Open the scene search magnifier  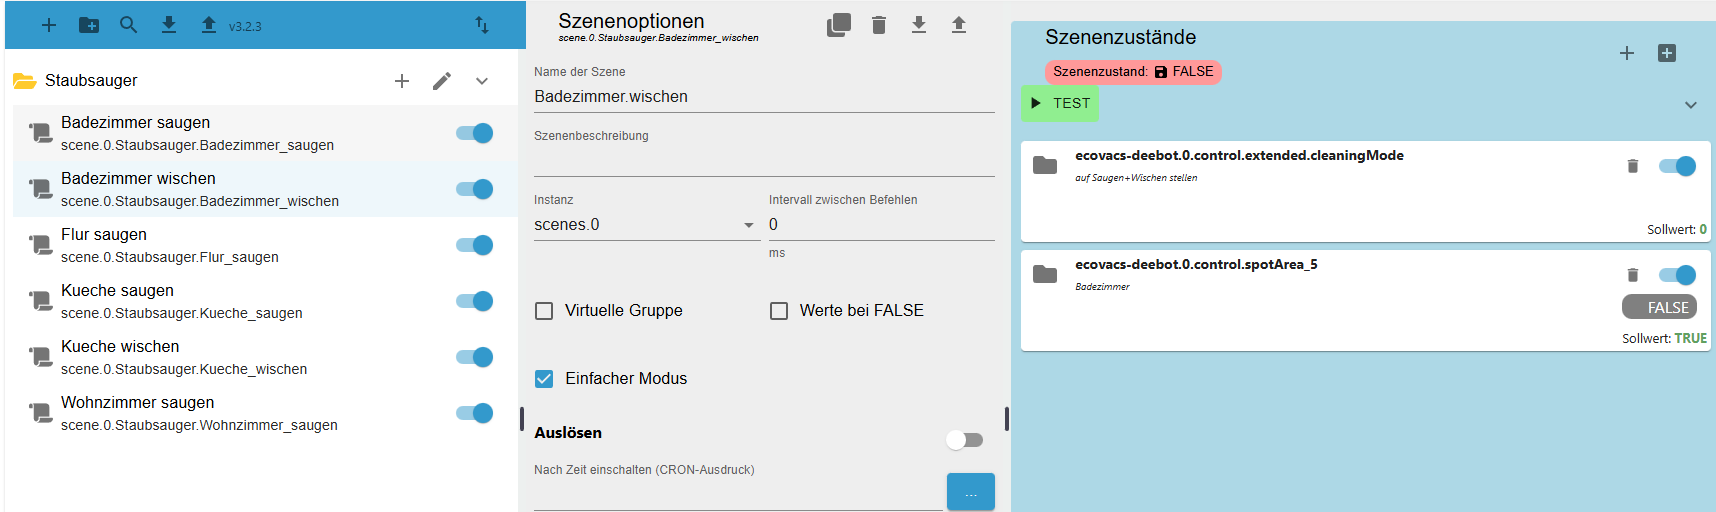(129, 25)
